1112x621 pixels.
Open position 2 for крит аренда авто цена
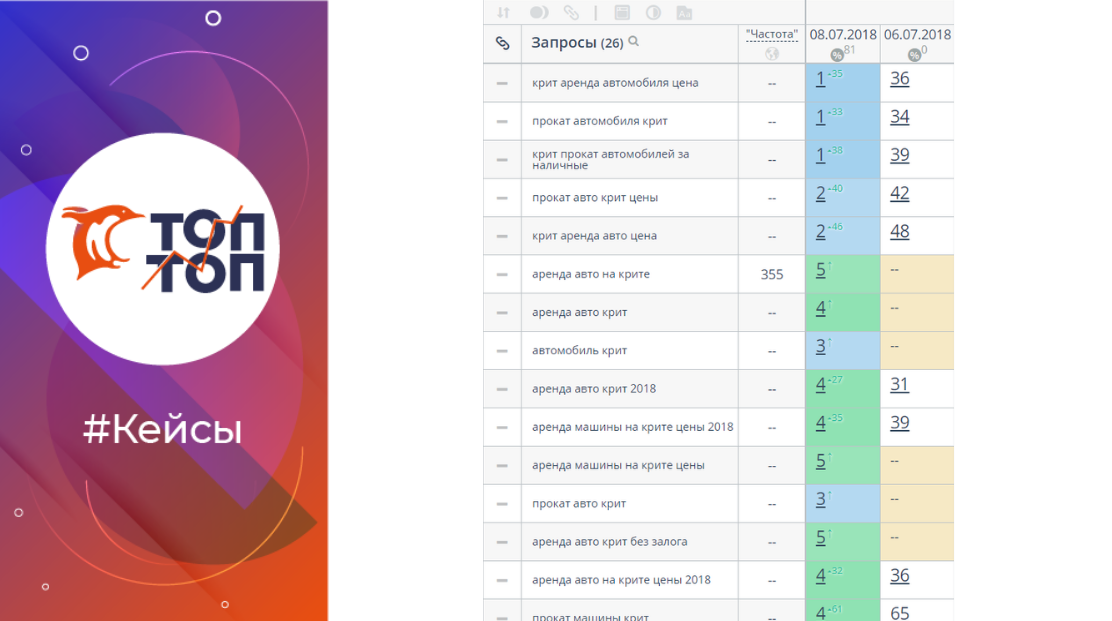coord(821,232)
